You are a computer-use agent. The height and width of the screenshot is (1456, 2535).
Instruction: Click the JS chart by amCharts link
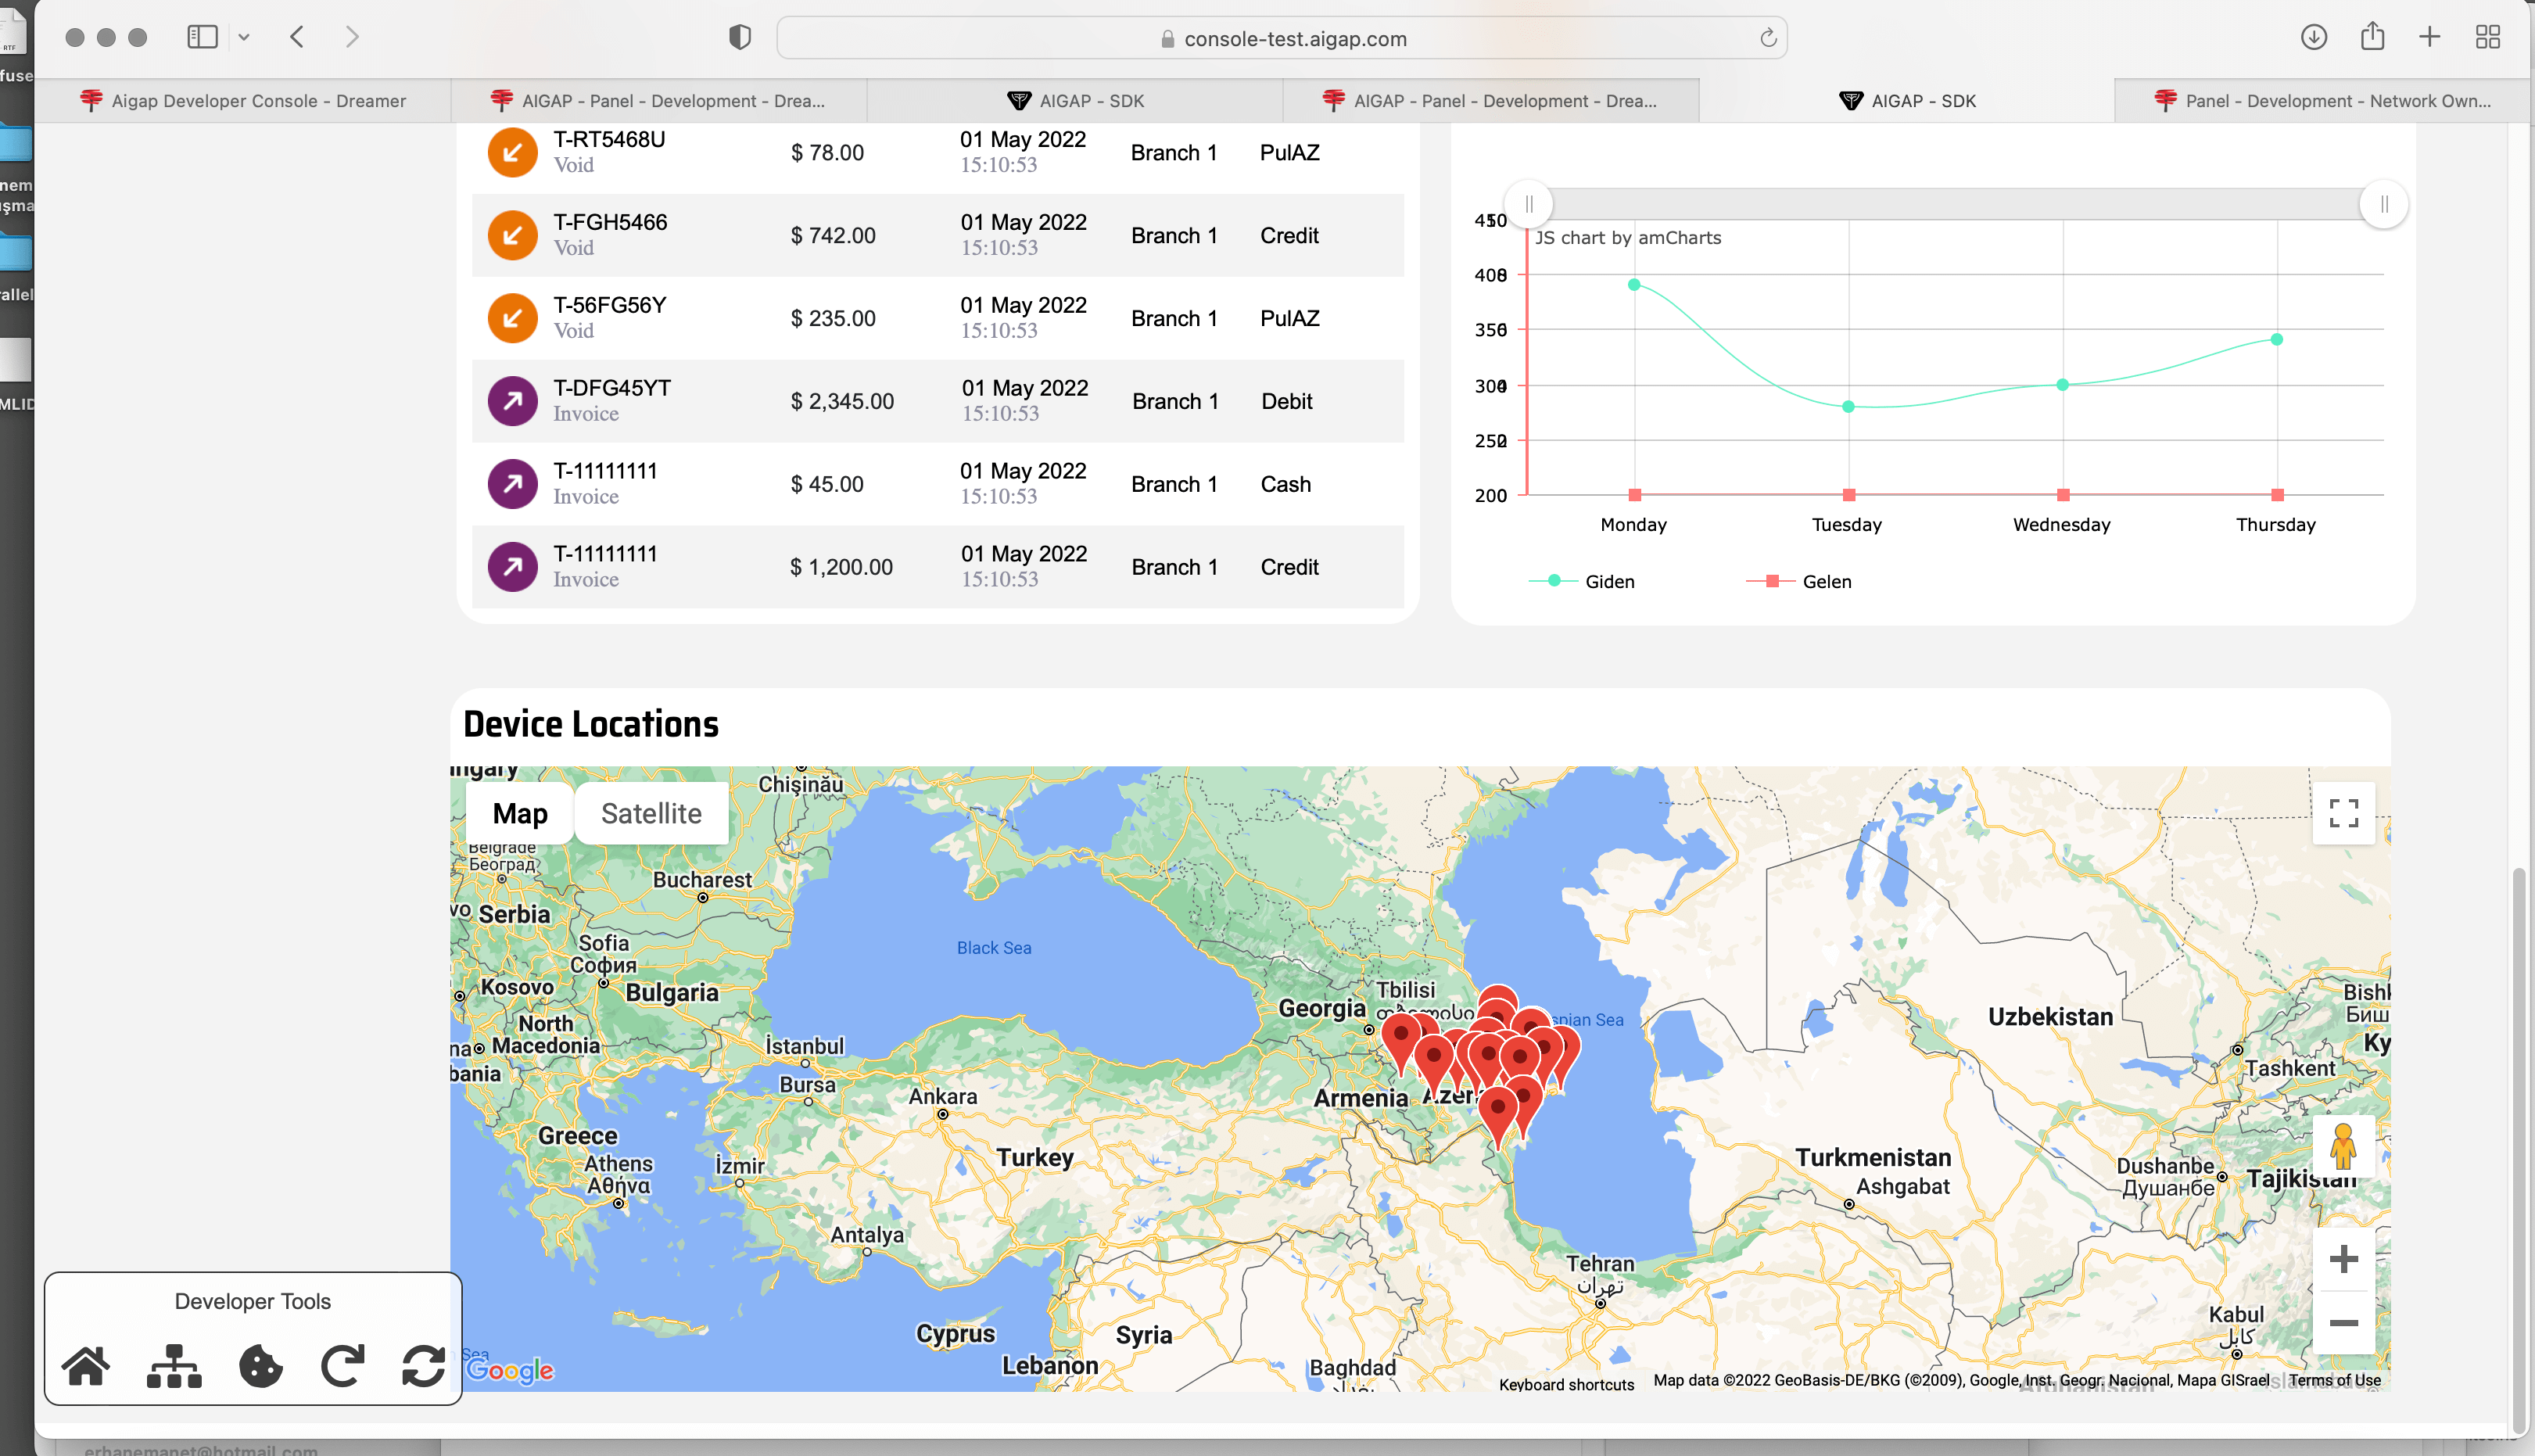[x=1627, y=237]
